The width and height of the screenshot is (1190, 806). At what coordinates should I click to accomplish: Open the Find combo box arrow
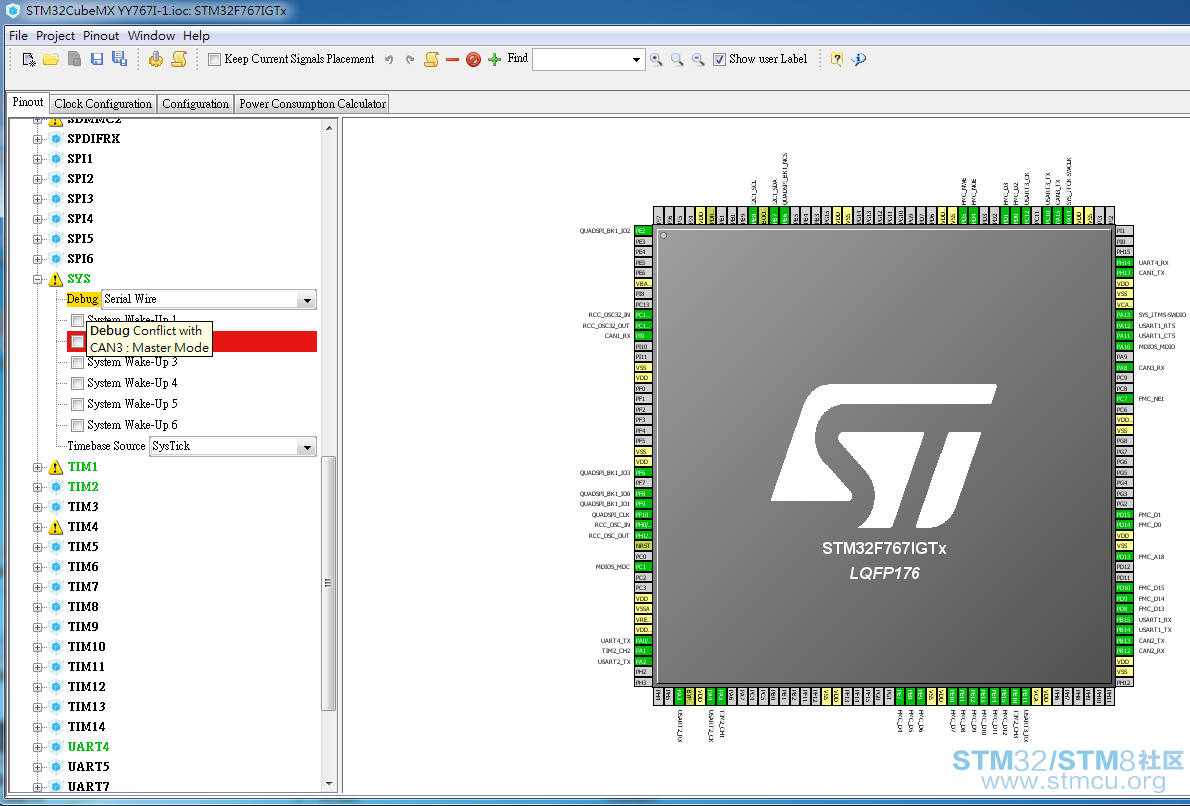click(636, 59)
